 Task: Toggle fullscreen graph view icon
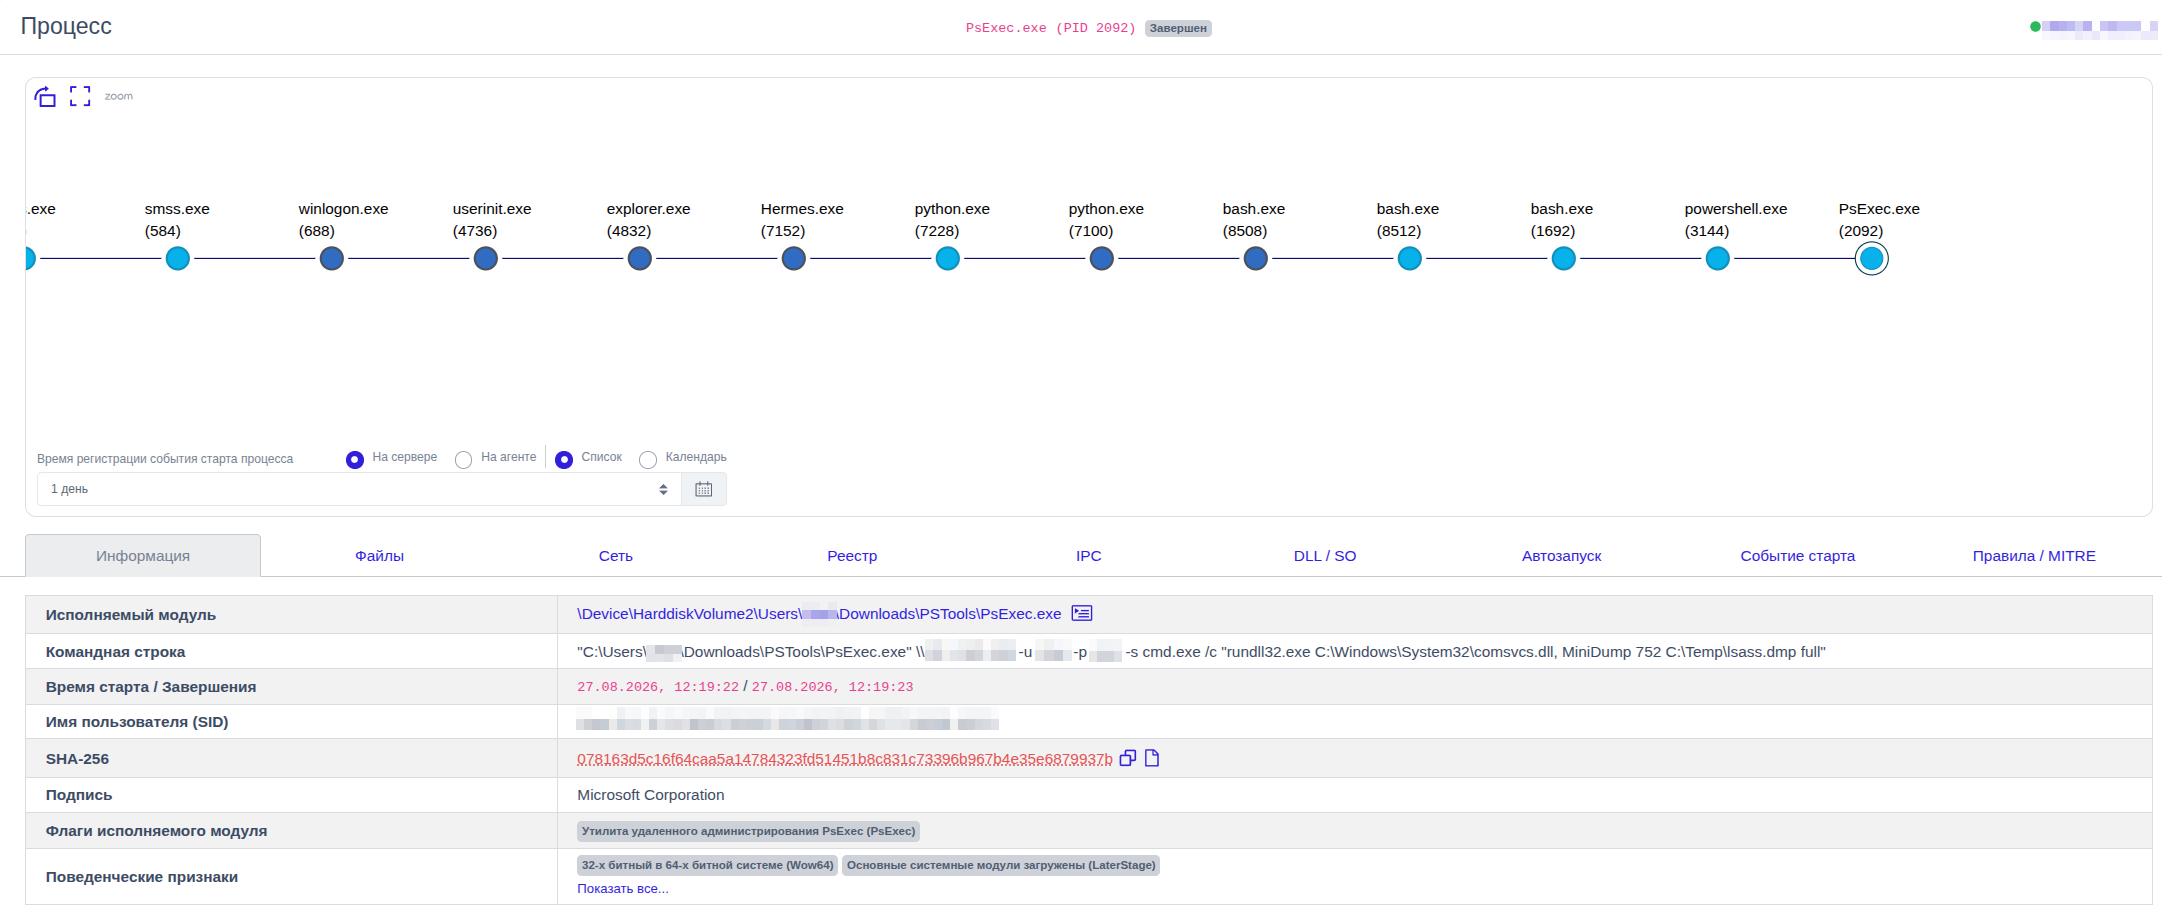(80, 96)
